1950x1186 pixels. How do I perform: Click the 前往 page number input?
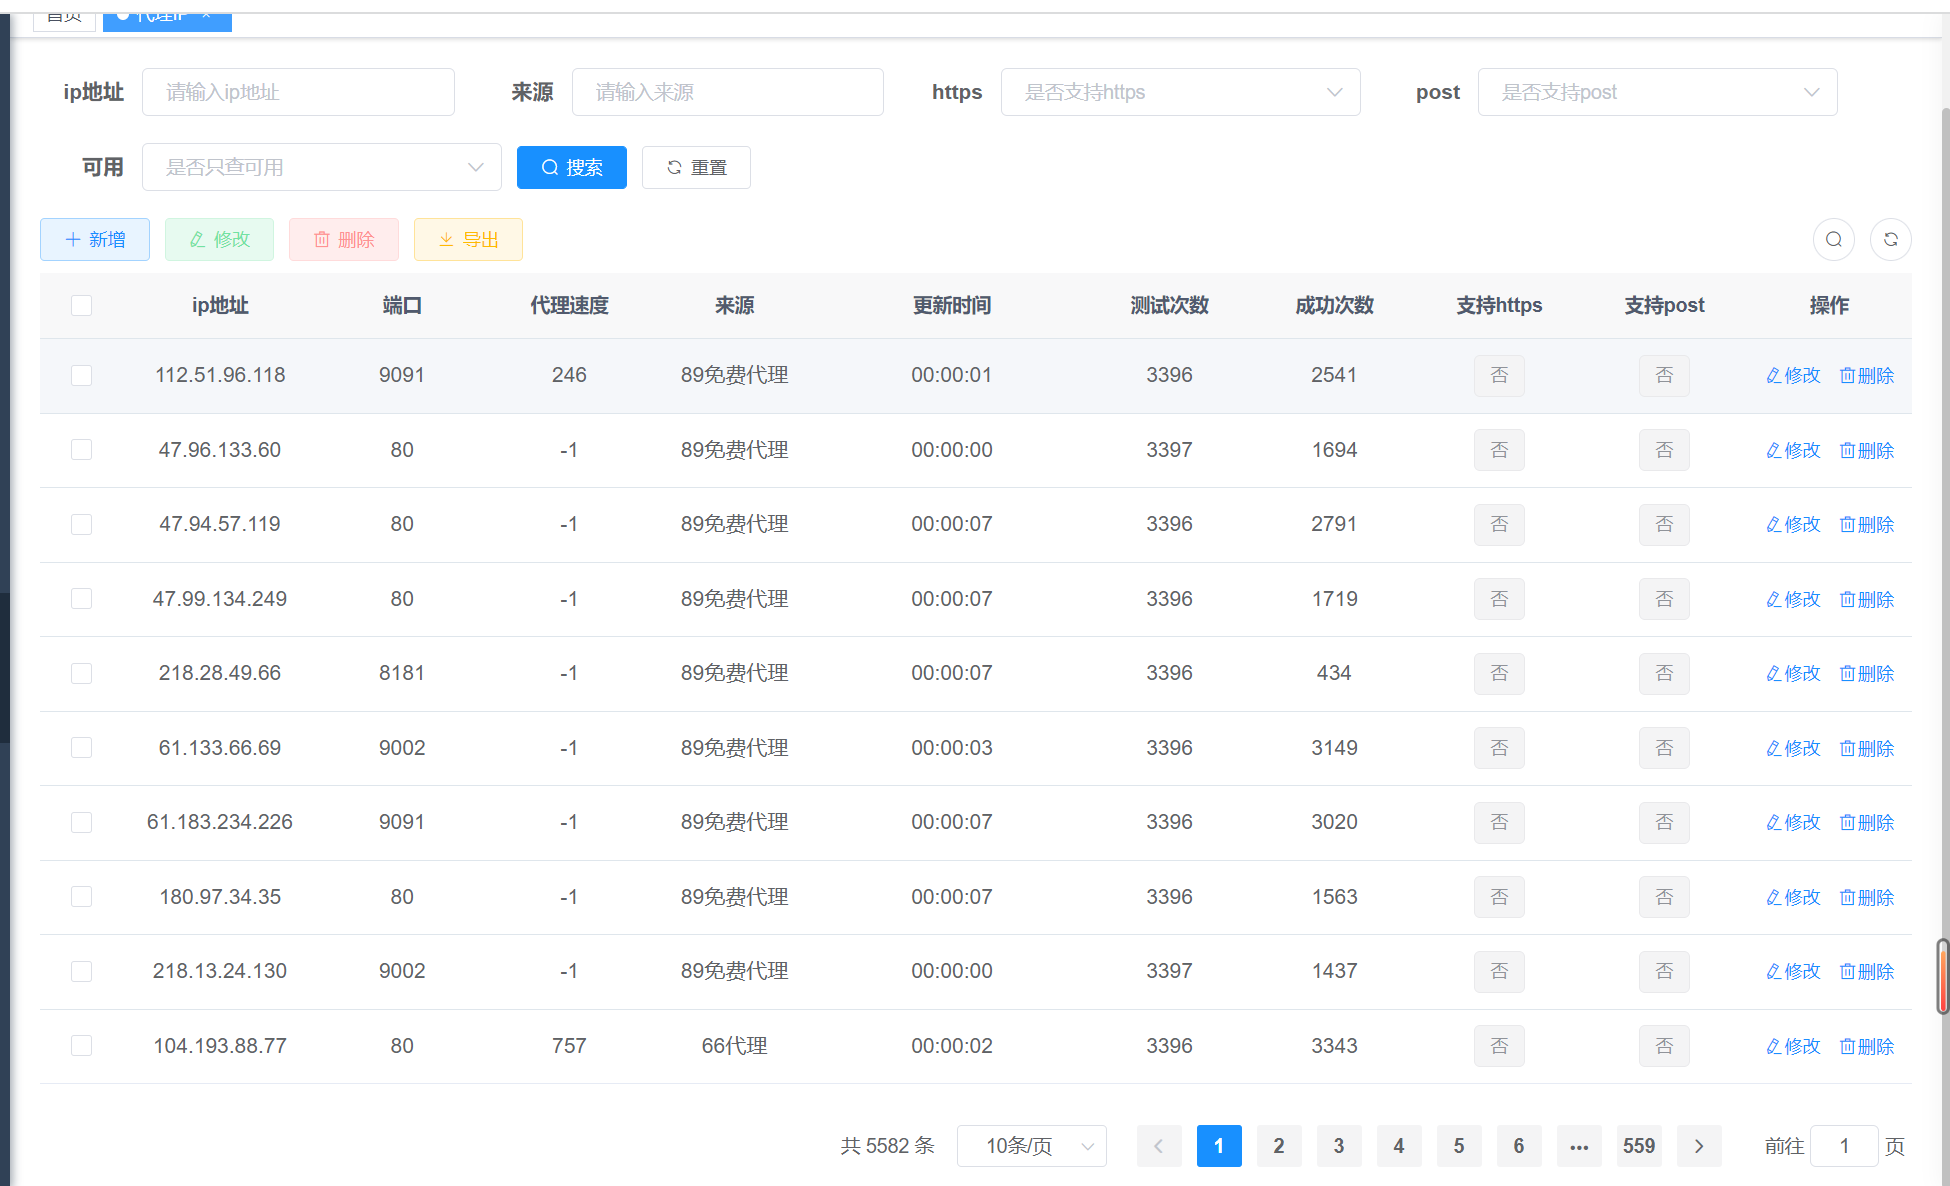[1844, 1146]
